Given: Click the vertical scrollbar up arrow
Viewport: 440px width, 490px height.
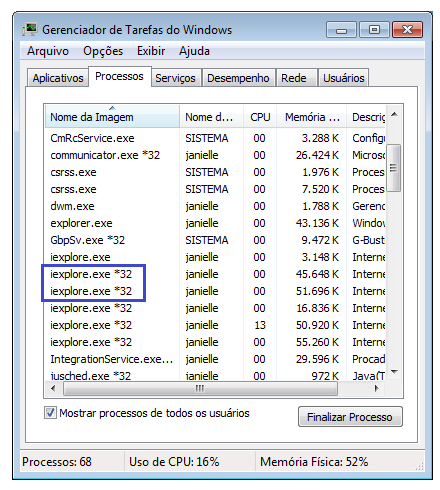Looking at the screenshot, I should pos(395,114).
